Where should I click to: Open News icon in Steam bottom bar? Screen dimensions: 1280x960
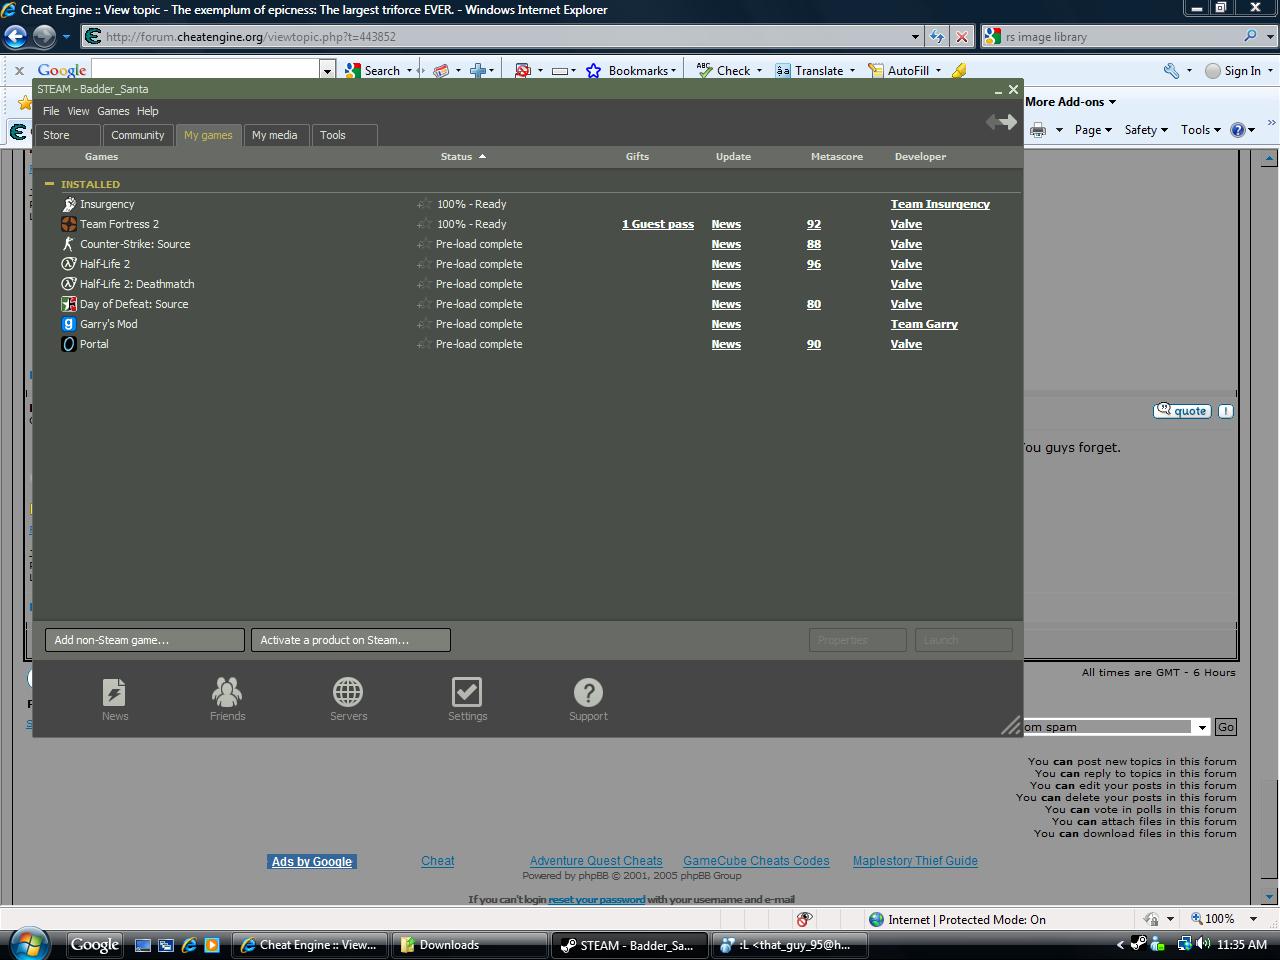114,699
